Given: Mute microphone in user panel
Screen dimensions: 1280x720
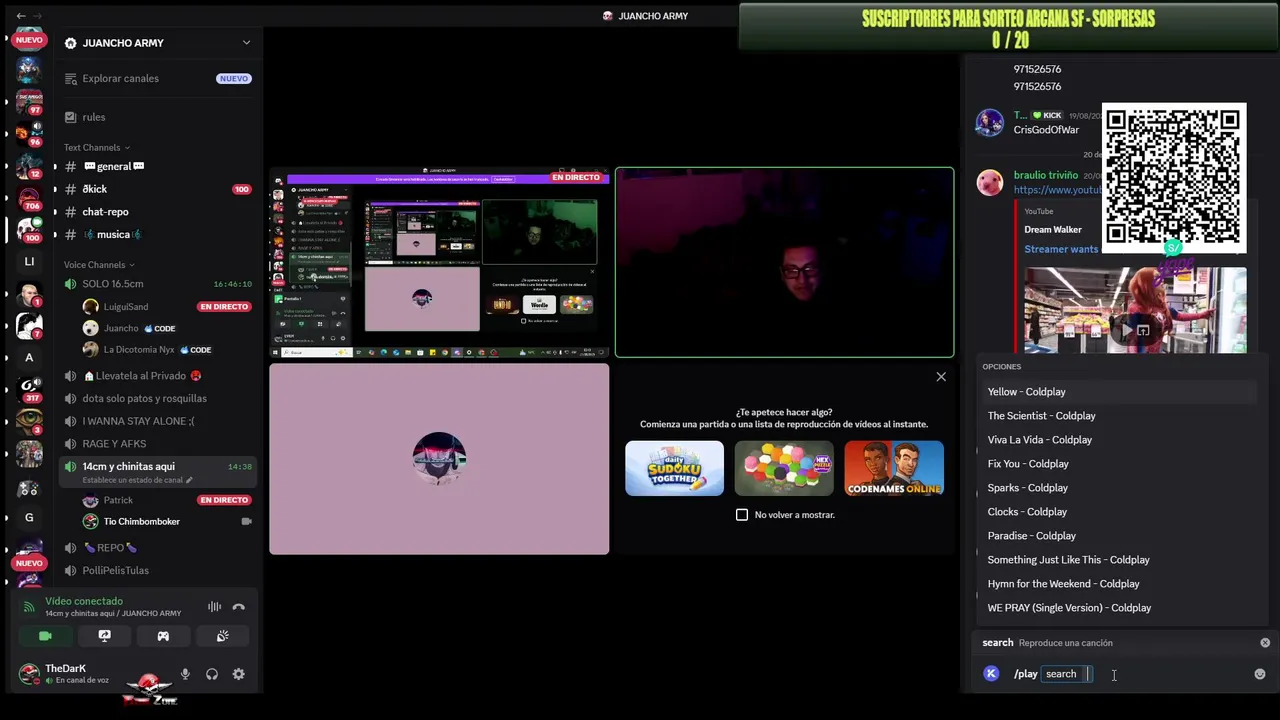Looking at the screenshot, I should pos(185,674).
